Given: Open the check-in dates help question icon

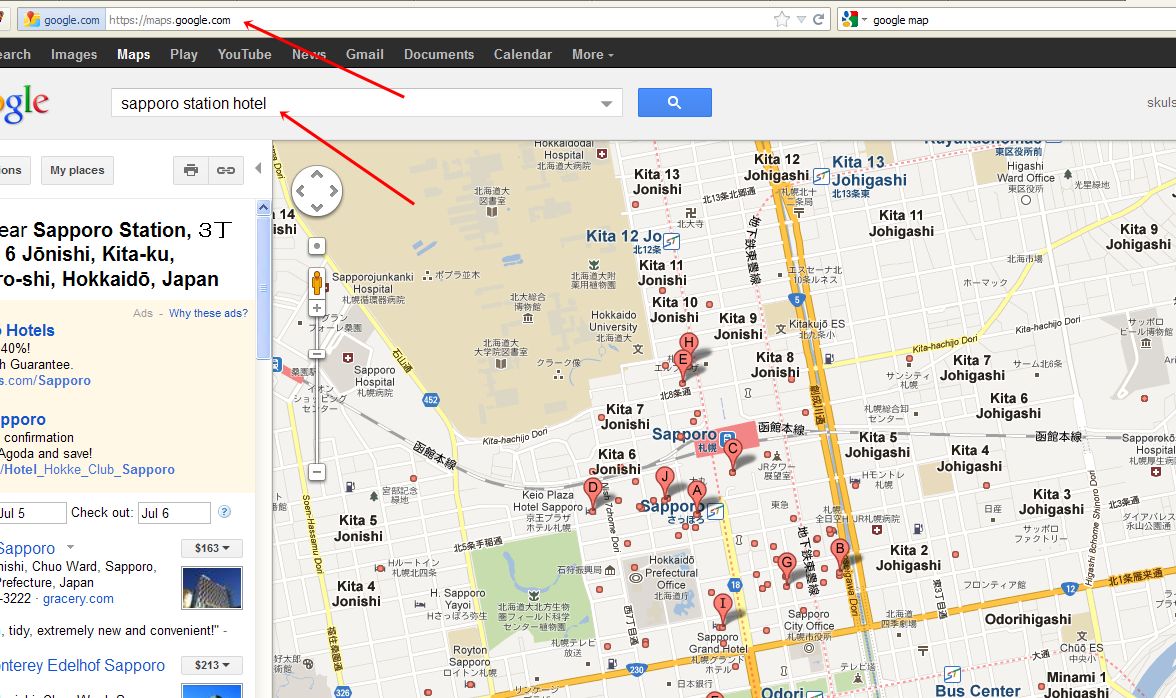Looking at the screenshot, I should click(224, 512).
